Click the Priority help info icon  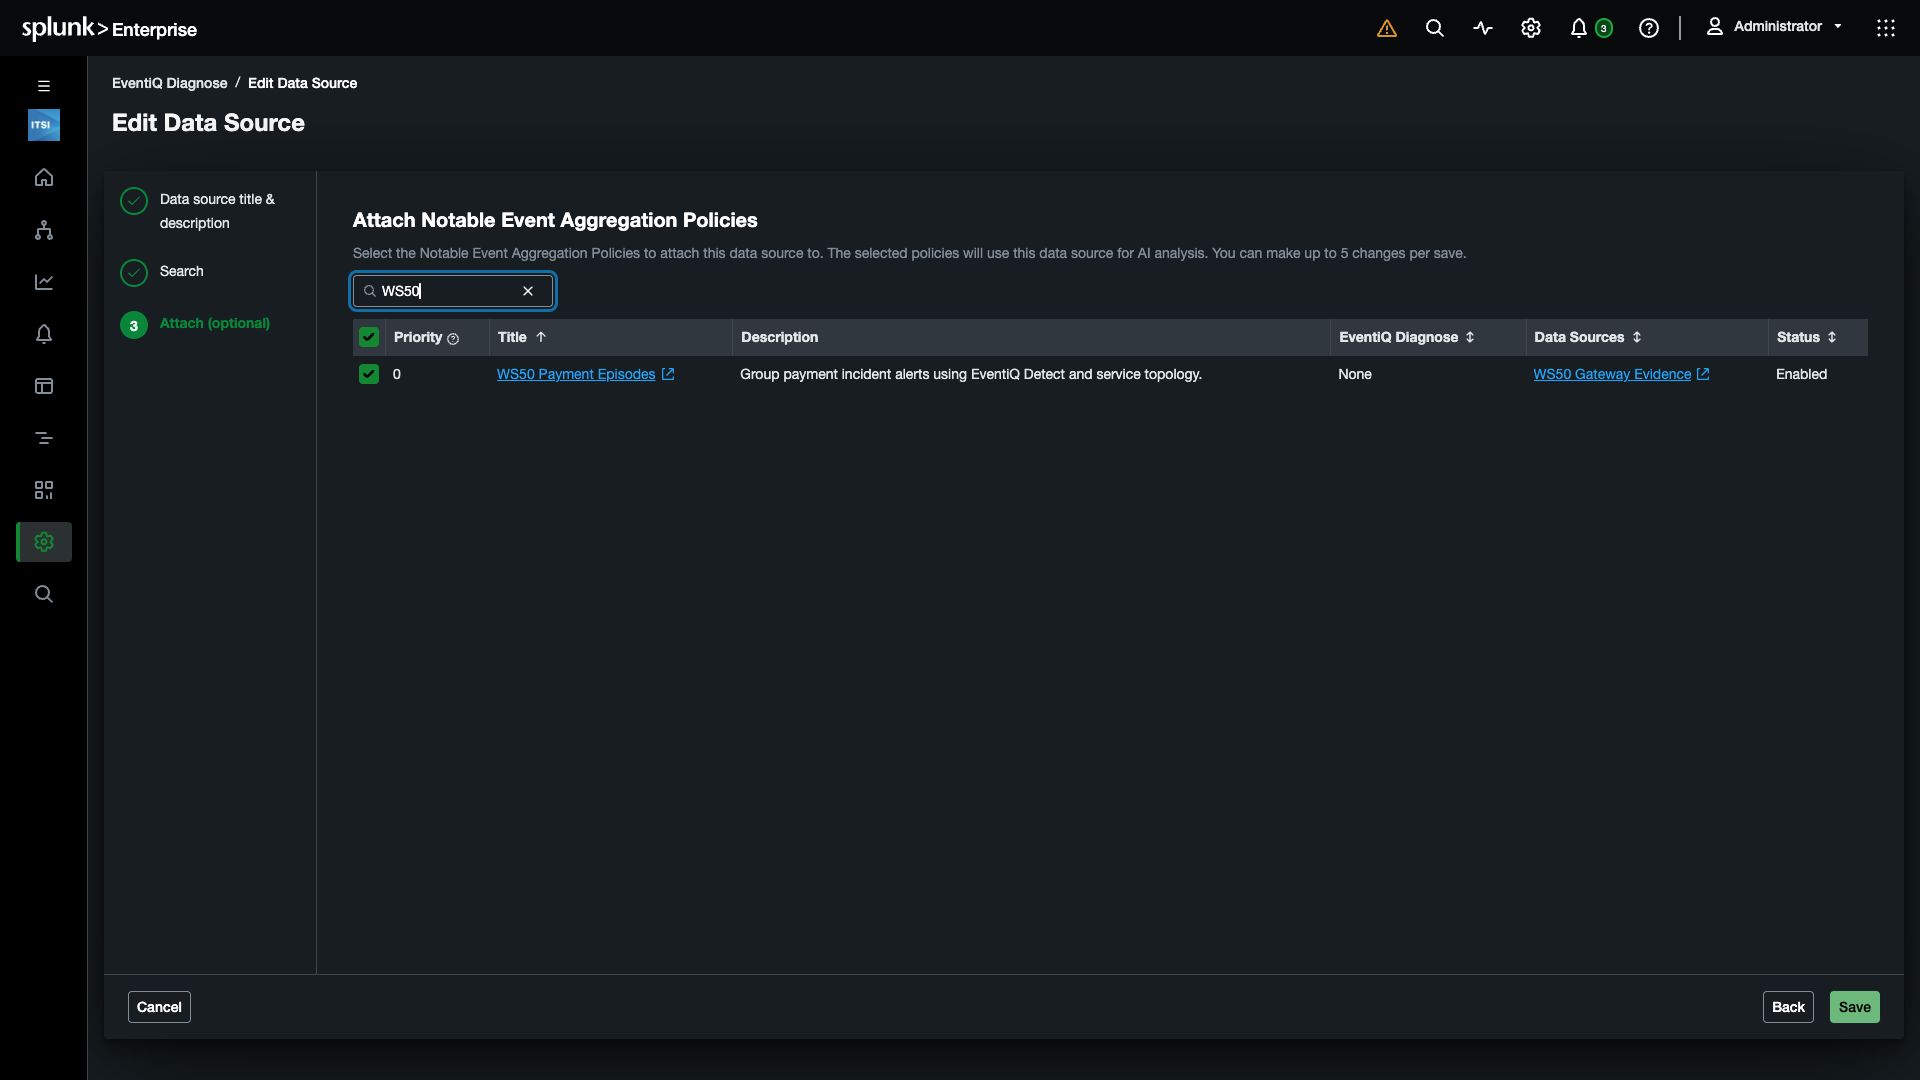pos(453,339)
